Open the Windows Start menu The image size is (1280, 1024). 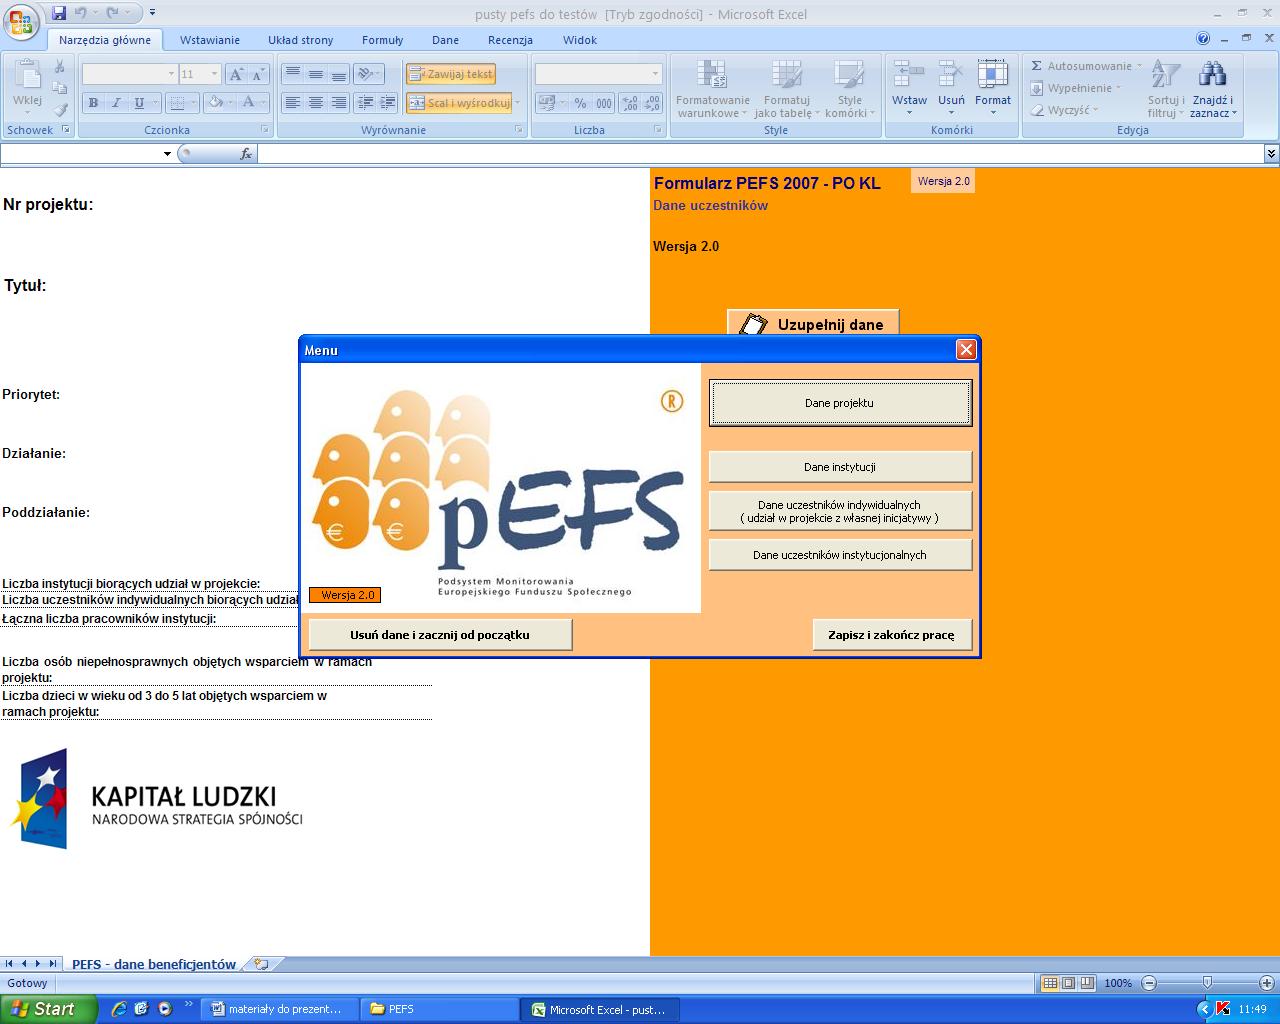point(48,1009)
